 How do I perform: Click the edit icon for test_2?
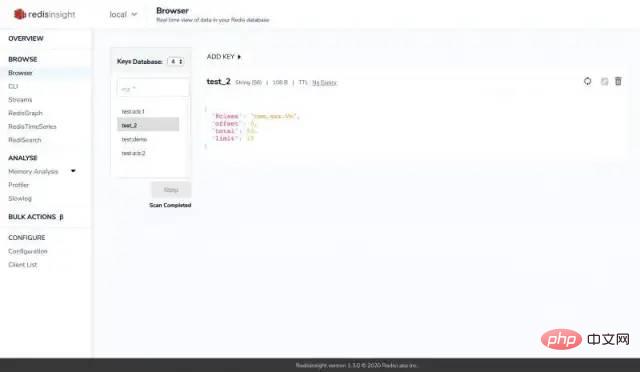604,82
